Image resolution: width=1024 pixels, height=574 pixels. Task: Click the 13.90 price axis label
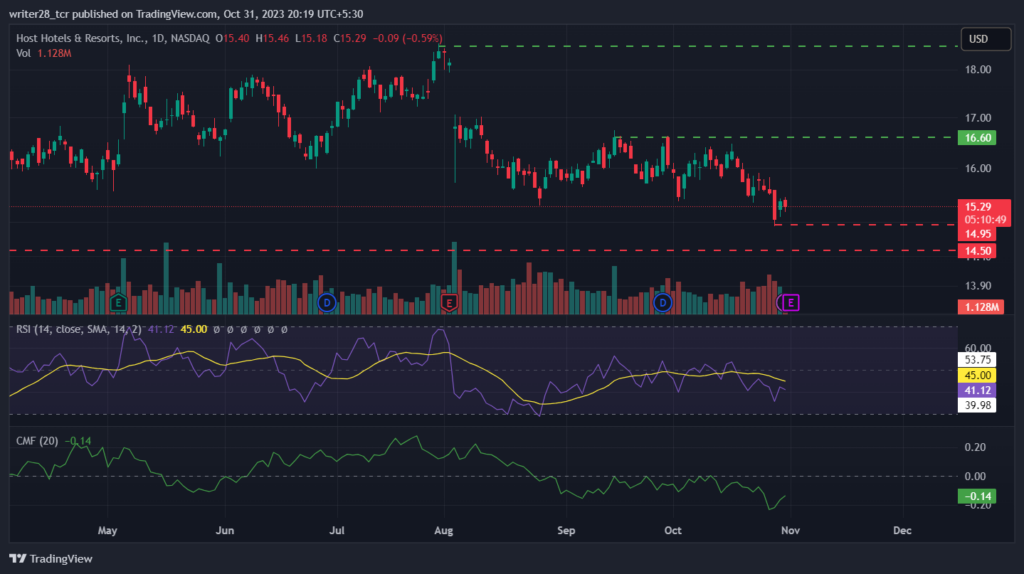click(978, 286)
